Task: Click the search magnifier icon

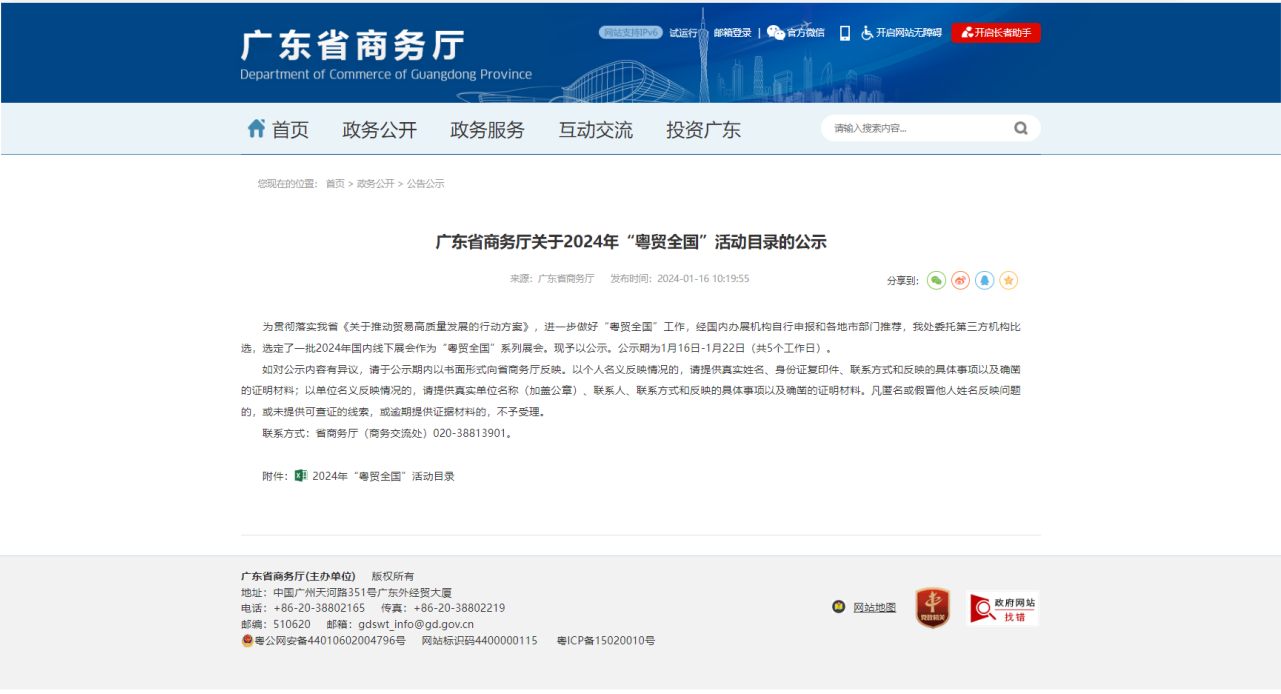Action: point(1020,128)
